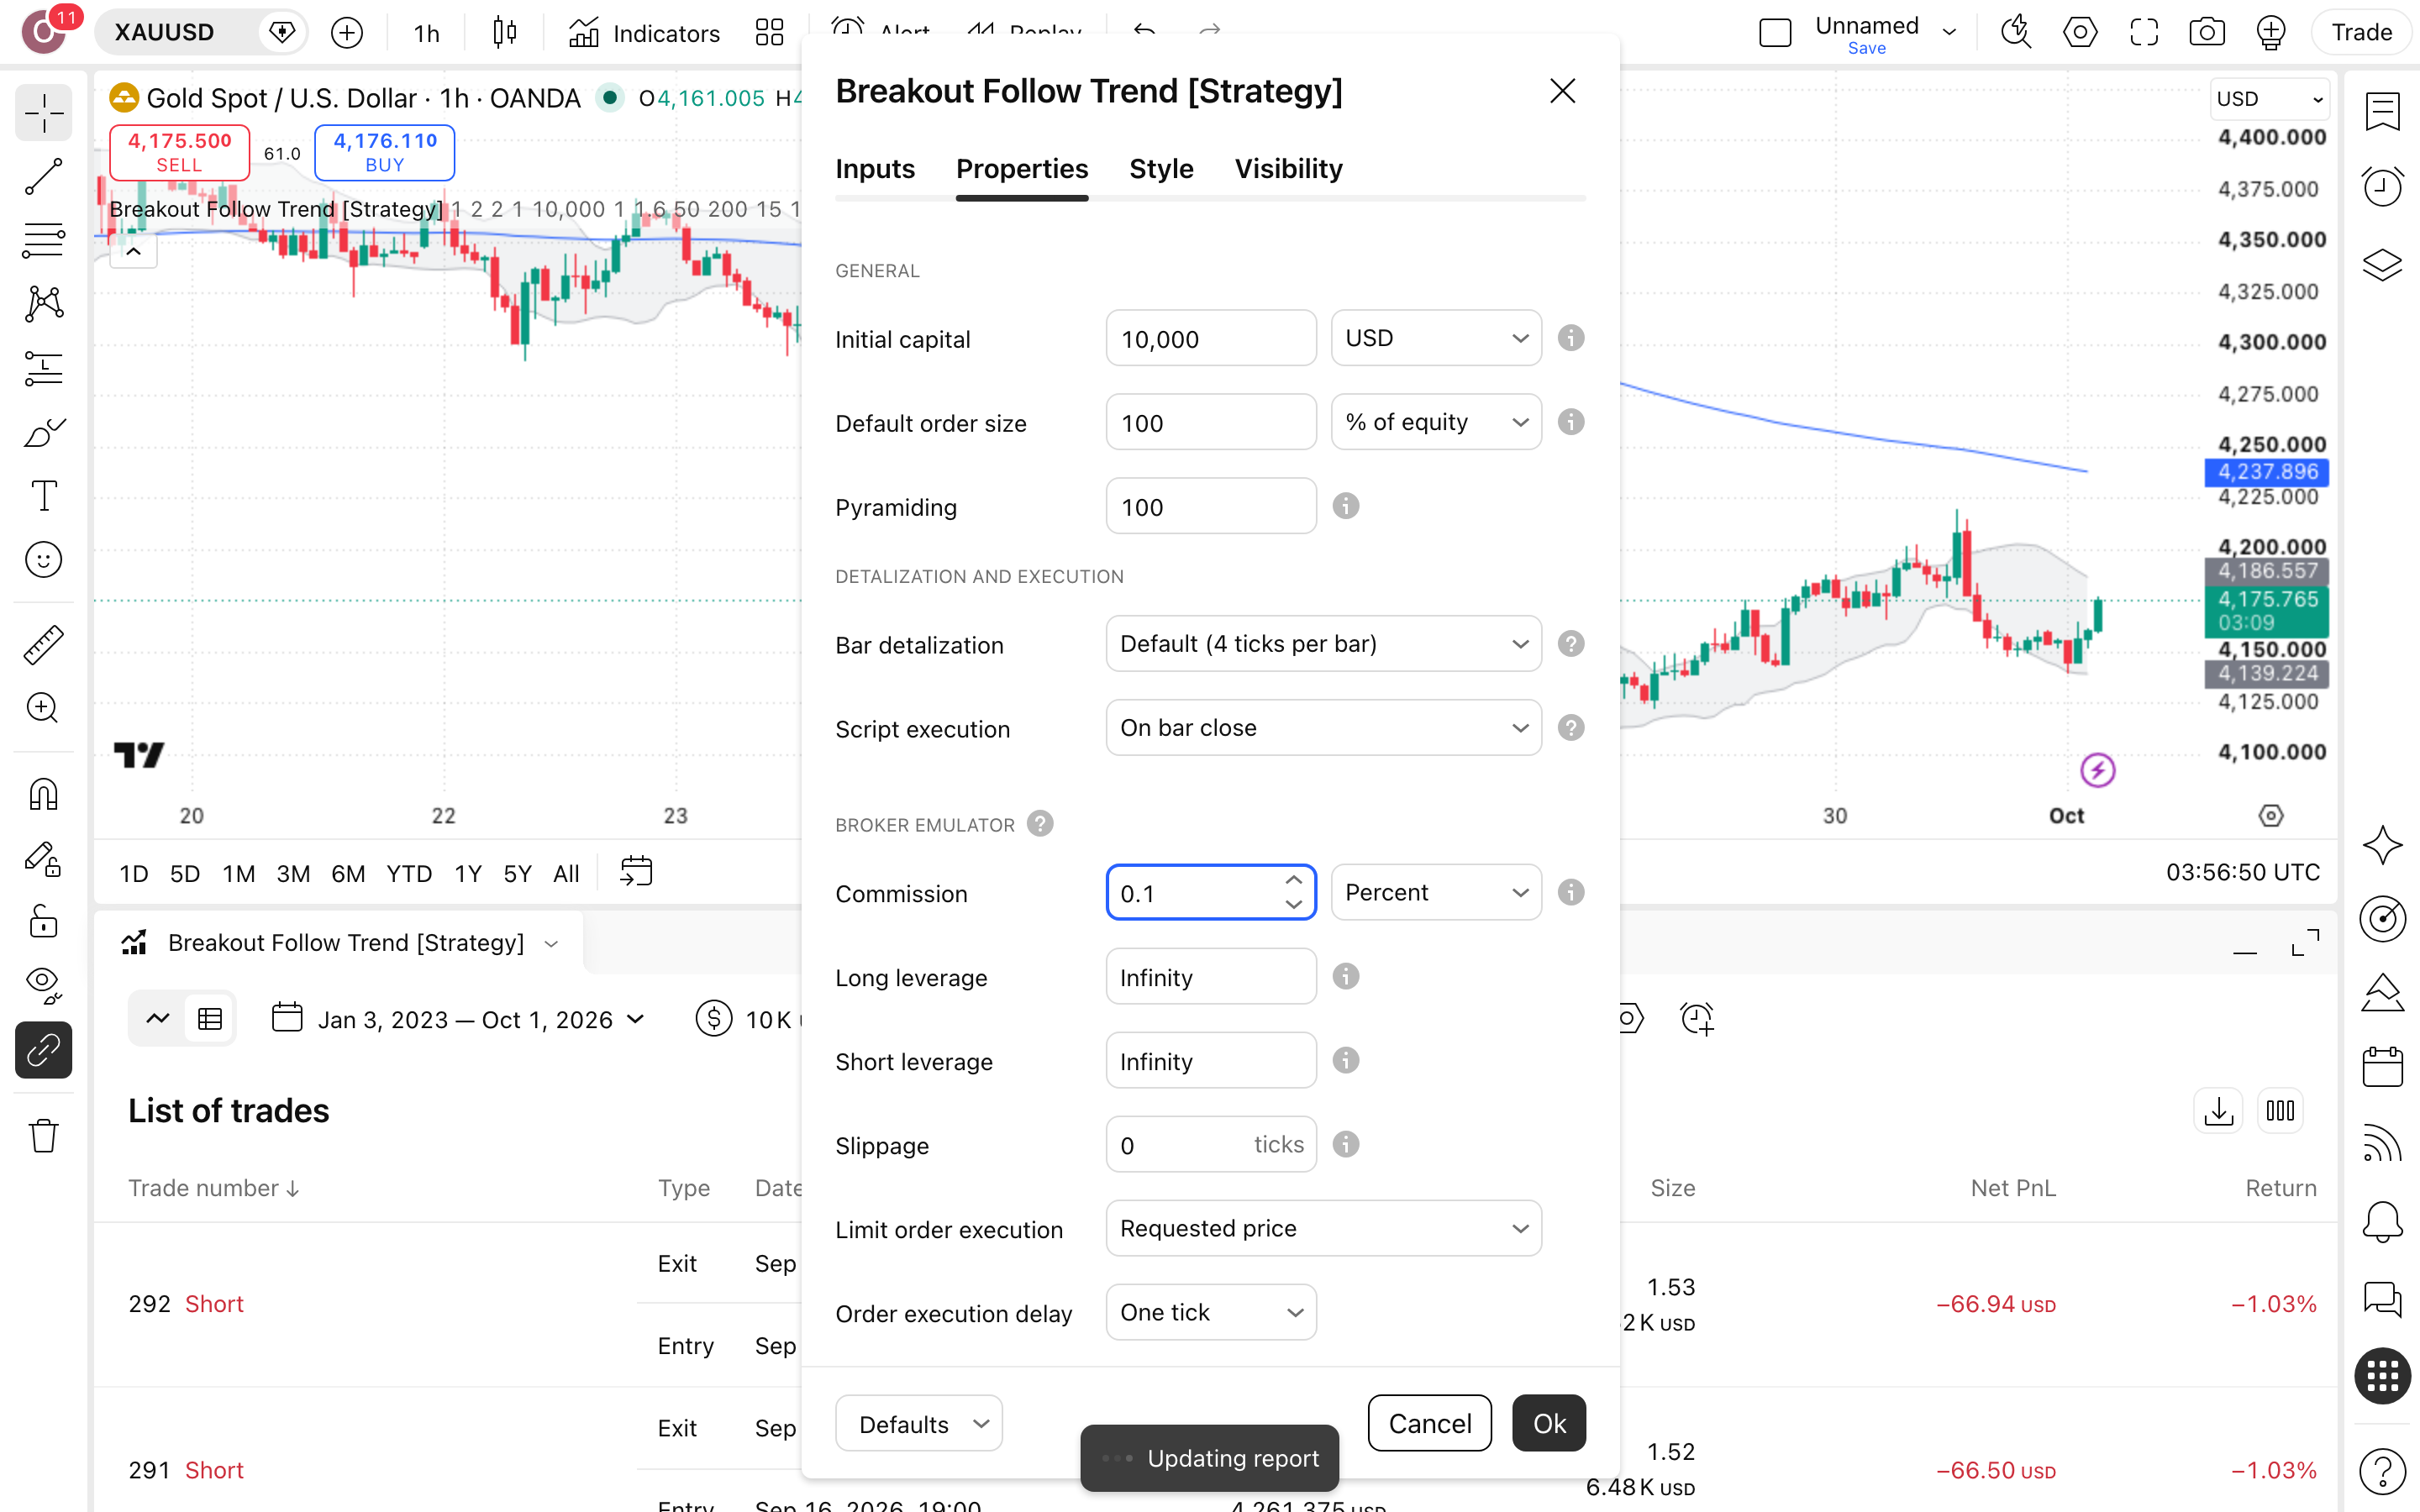Click the SELL 4,175.500 button
Viewport: 2420px width, 1512px height.
point(179,152)
